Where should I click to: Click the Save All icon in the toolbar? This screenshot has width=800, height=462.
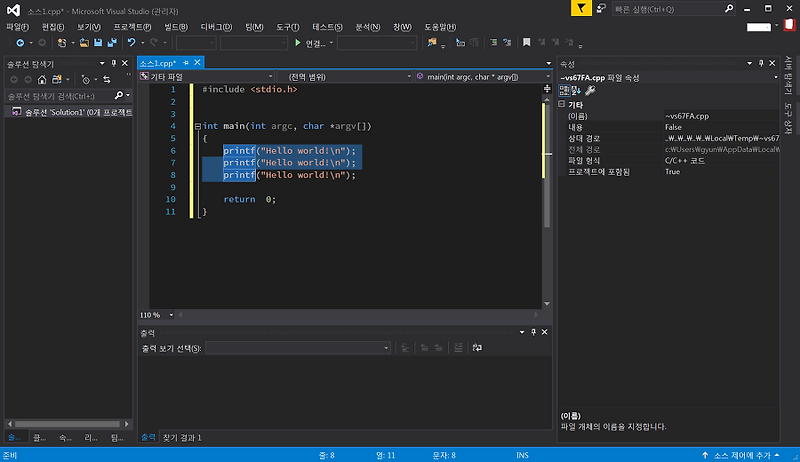click(112, 43)
